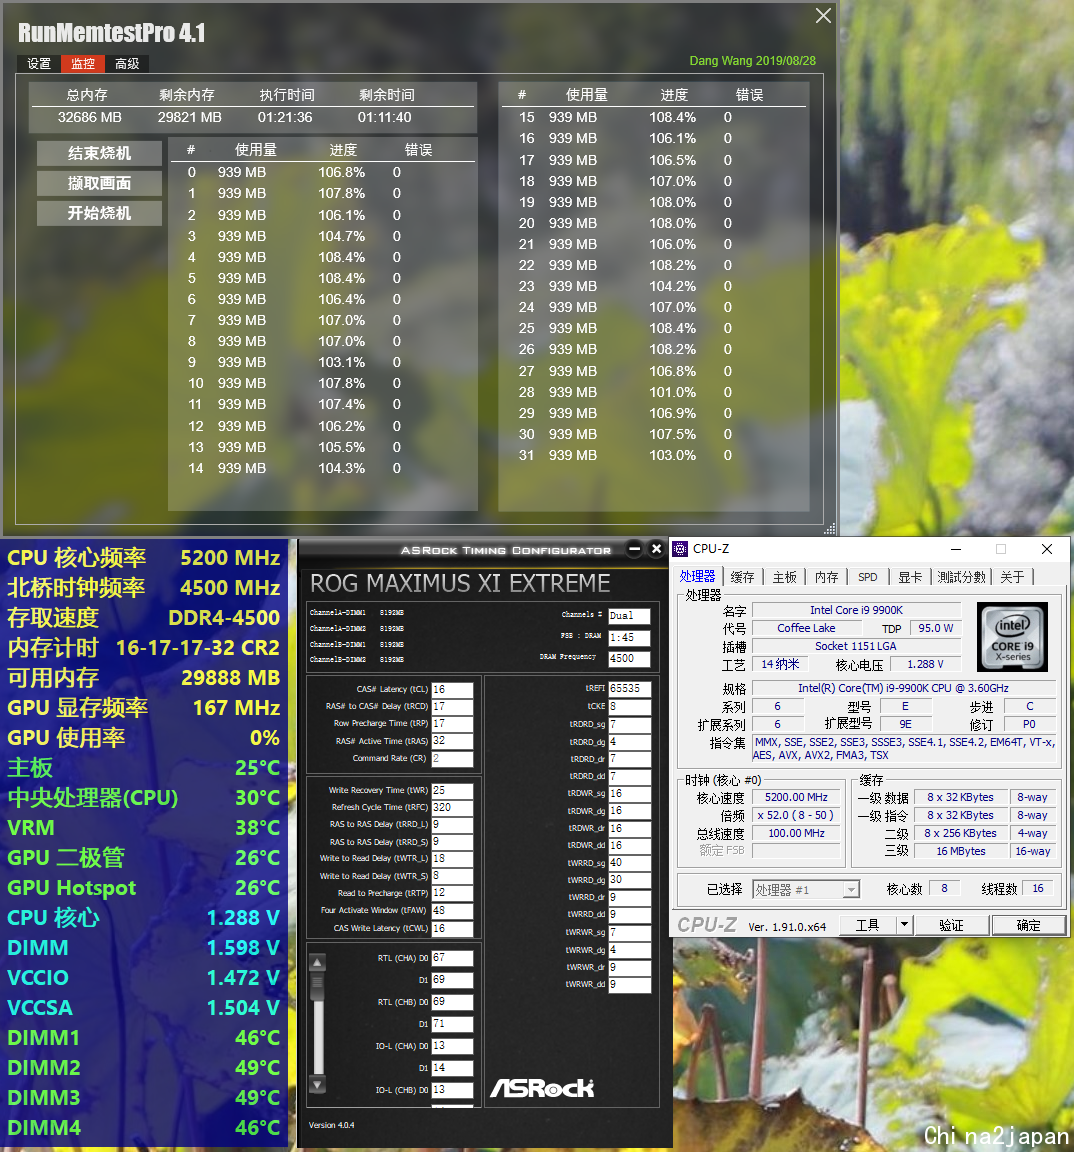Click the DDR4-4500 value in the overlay

point(224,618)
